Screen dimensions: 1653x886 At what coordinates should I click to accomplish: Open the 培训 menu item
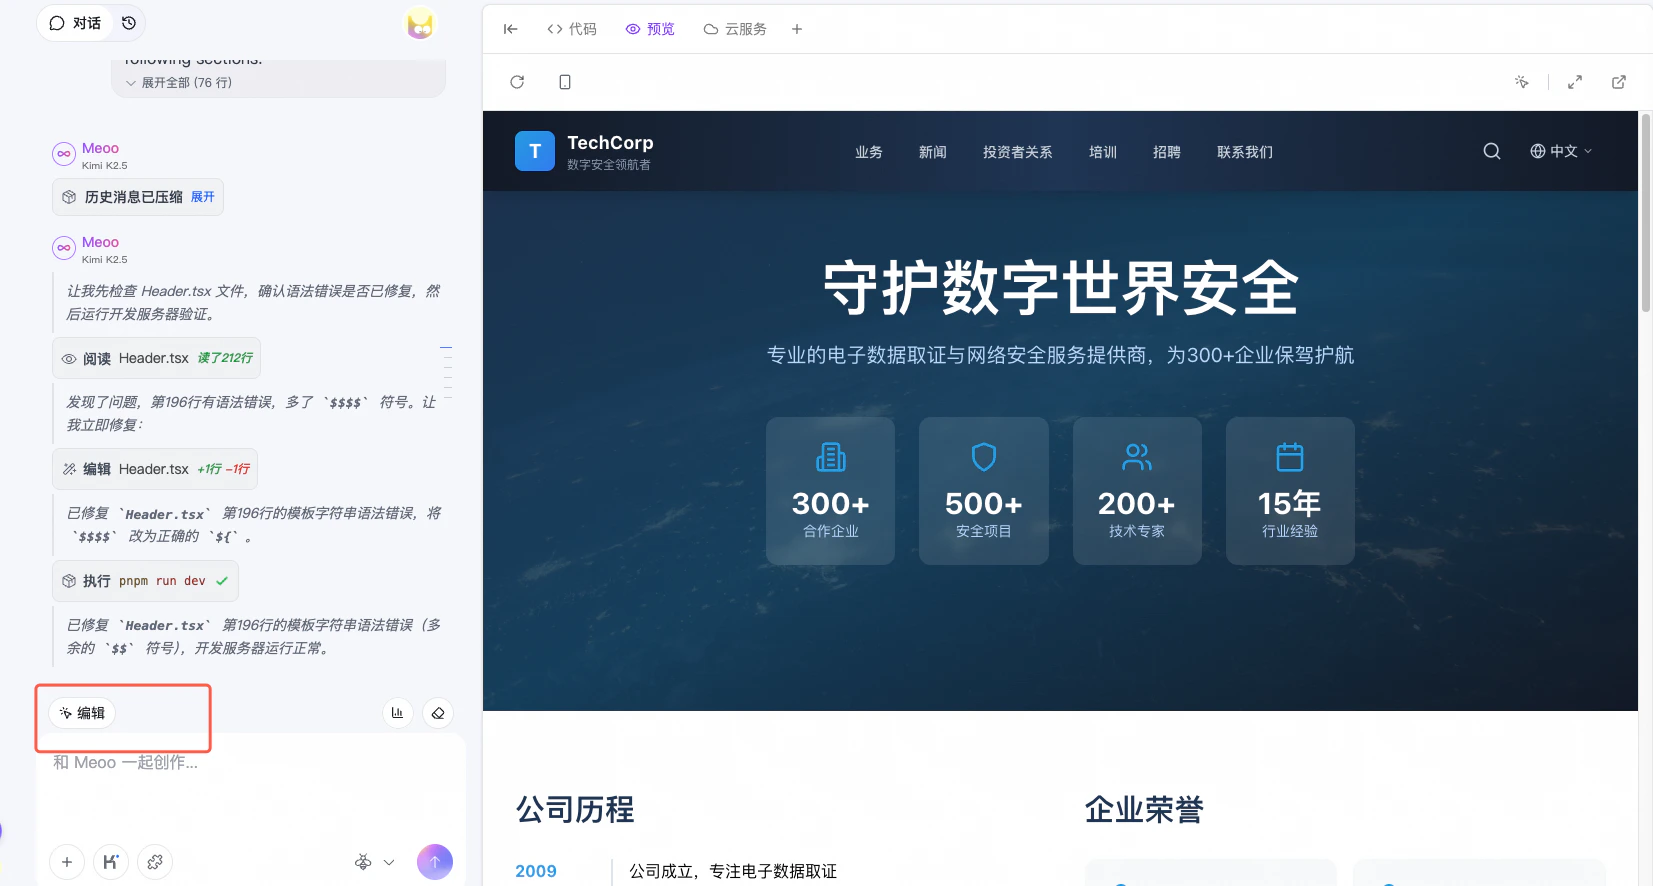[1103, 152]
